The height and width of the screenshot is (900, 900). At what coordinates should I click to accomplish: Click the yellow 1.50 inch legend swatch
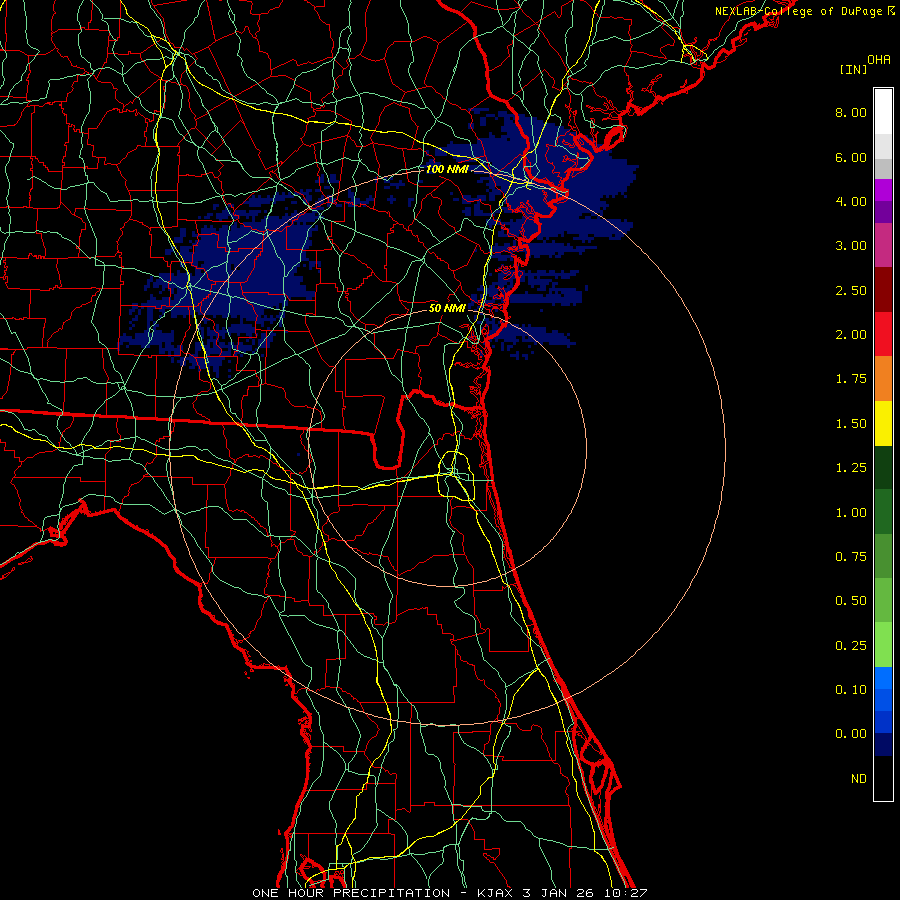click(x=883, y=424)
